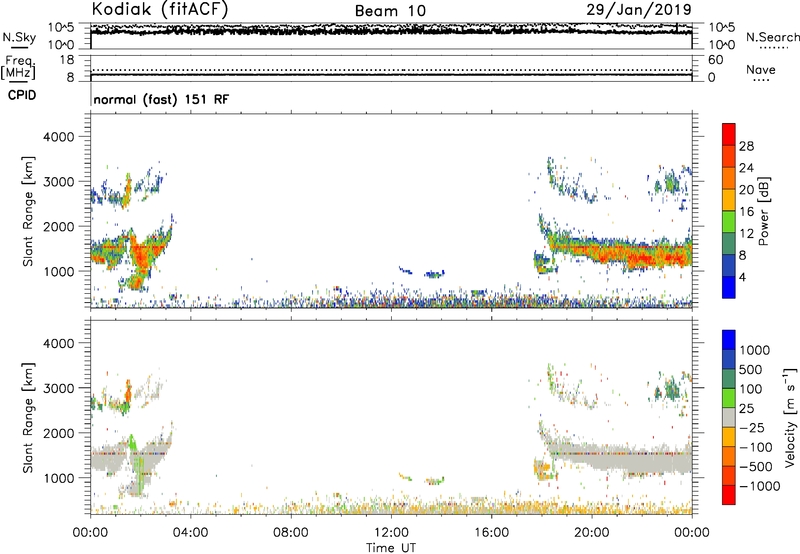
Task: Click the N.Sky legend label
Action: [x=19, y=37]
